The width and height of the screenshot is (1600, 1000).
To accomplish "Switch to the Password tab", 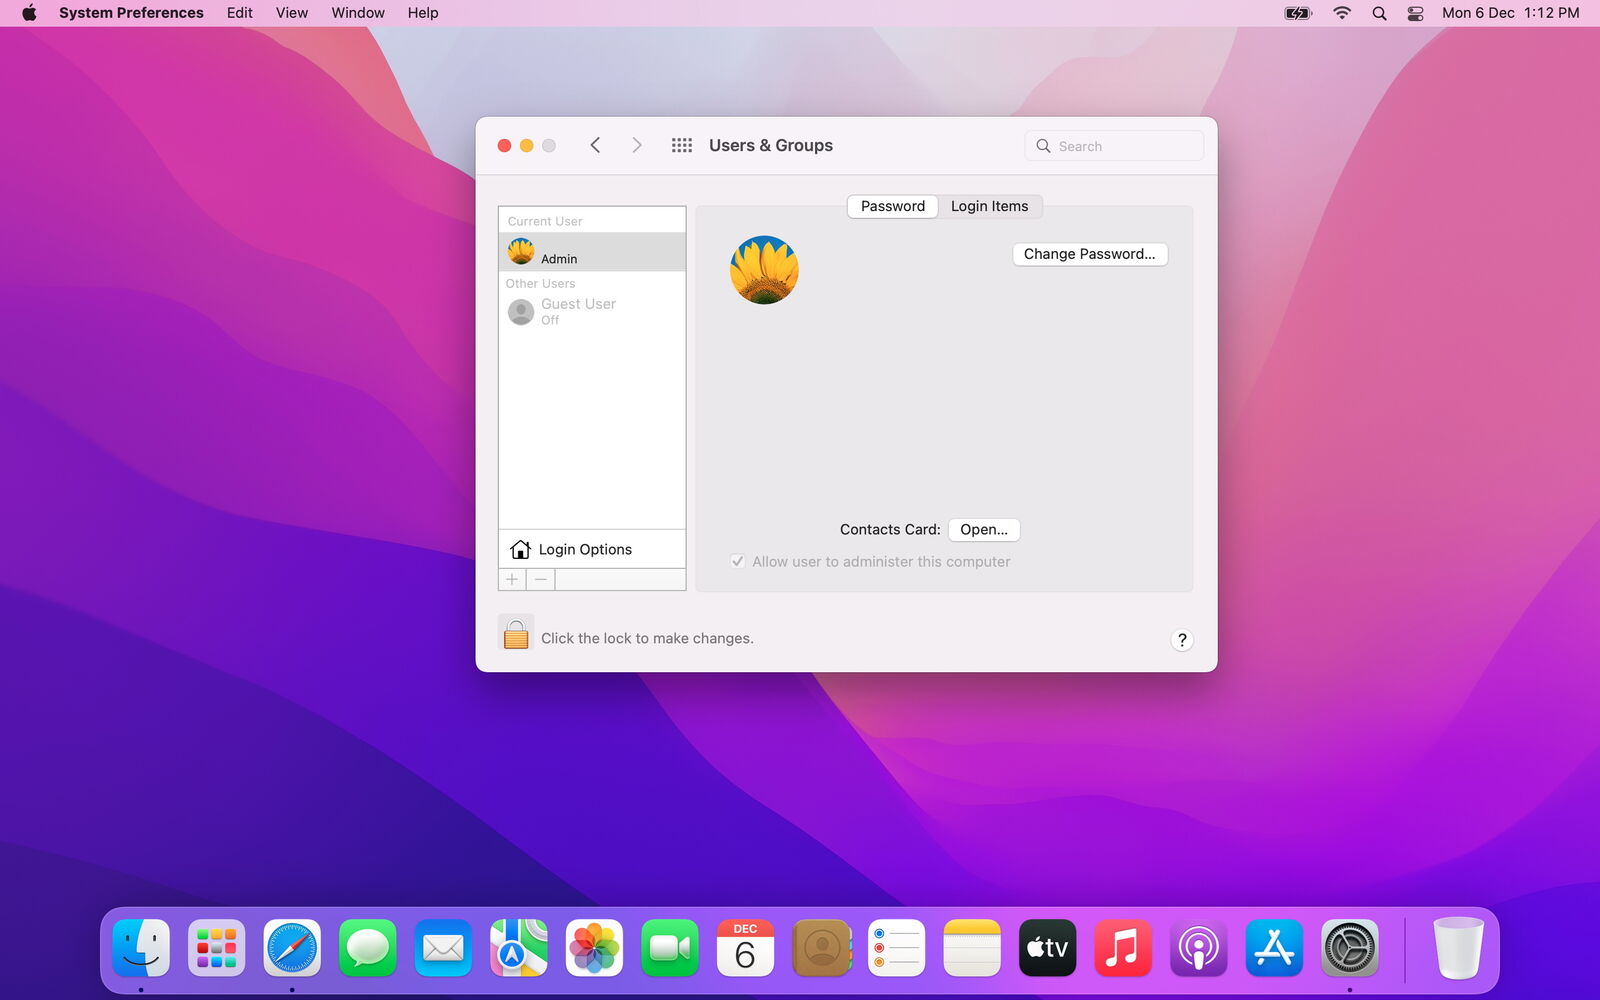I will point(893,206).
